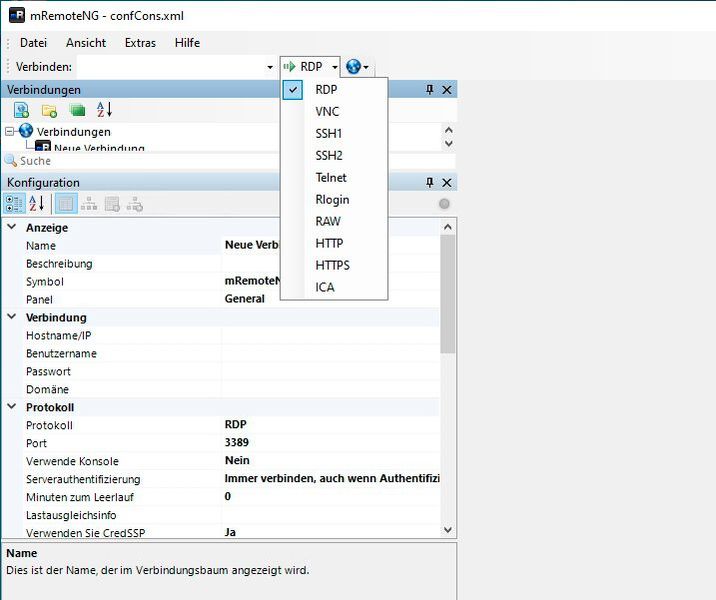Image resolution: width=716 pixels, height=600 pixels.
Task: Open the RDP protocol dropdown arrow
Action: point(335,67)
